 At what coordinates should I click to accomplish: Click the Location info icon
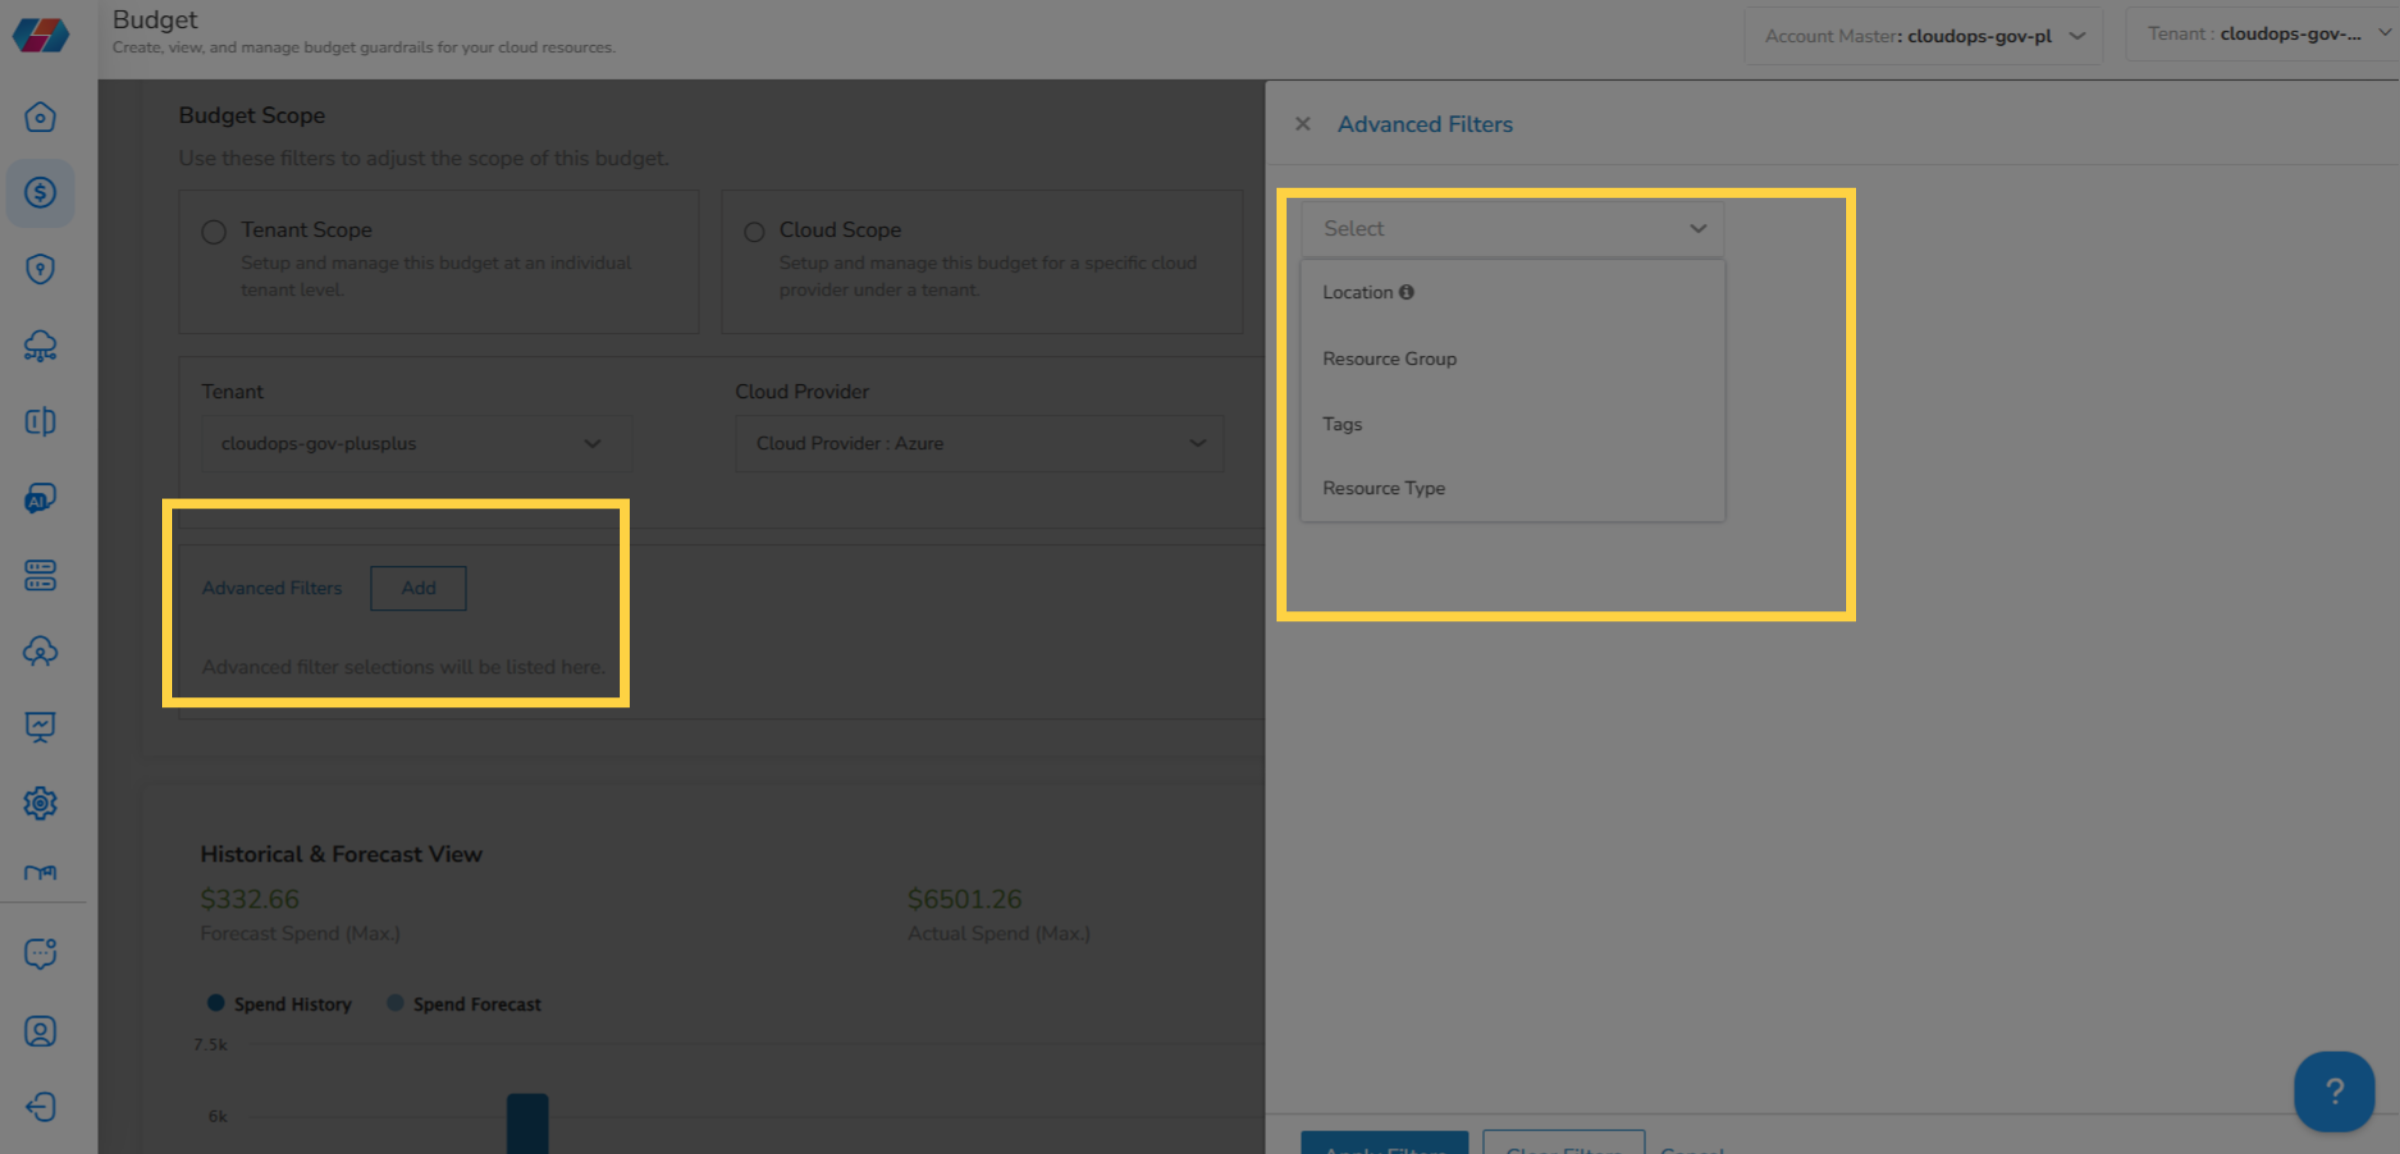[x=1406, y=292]
